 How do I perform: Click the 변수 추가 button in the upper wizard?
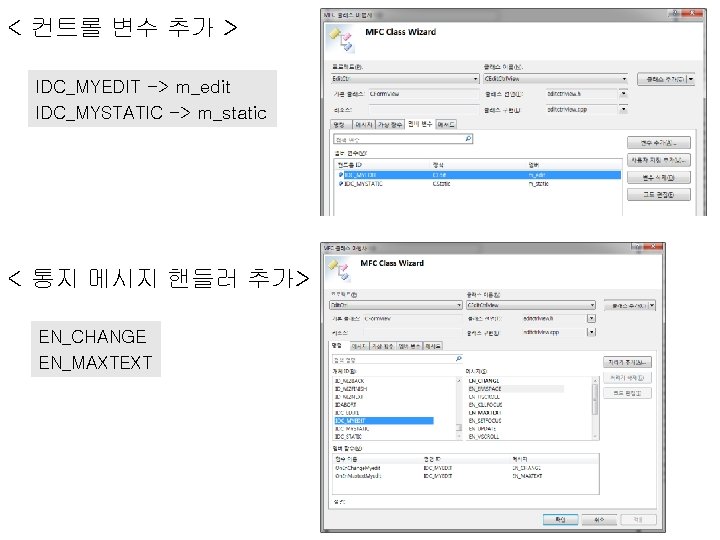pos(659,143)
